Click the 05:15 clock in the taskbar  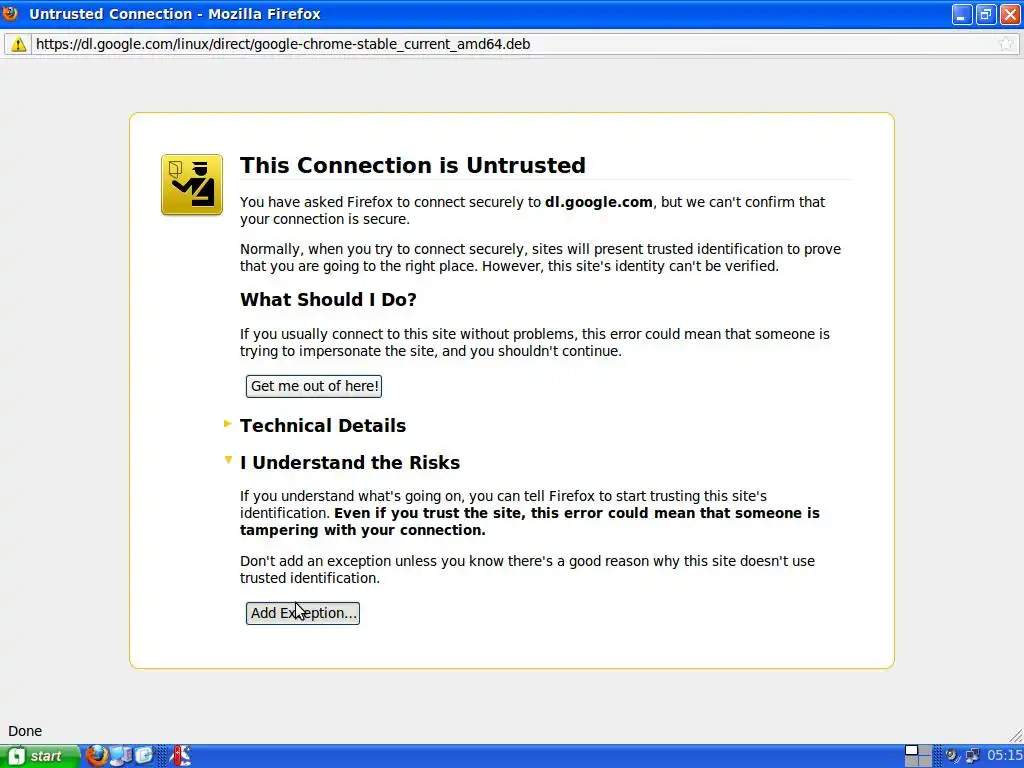pos(1004,756)
